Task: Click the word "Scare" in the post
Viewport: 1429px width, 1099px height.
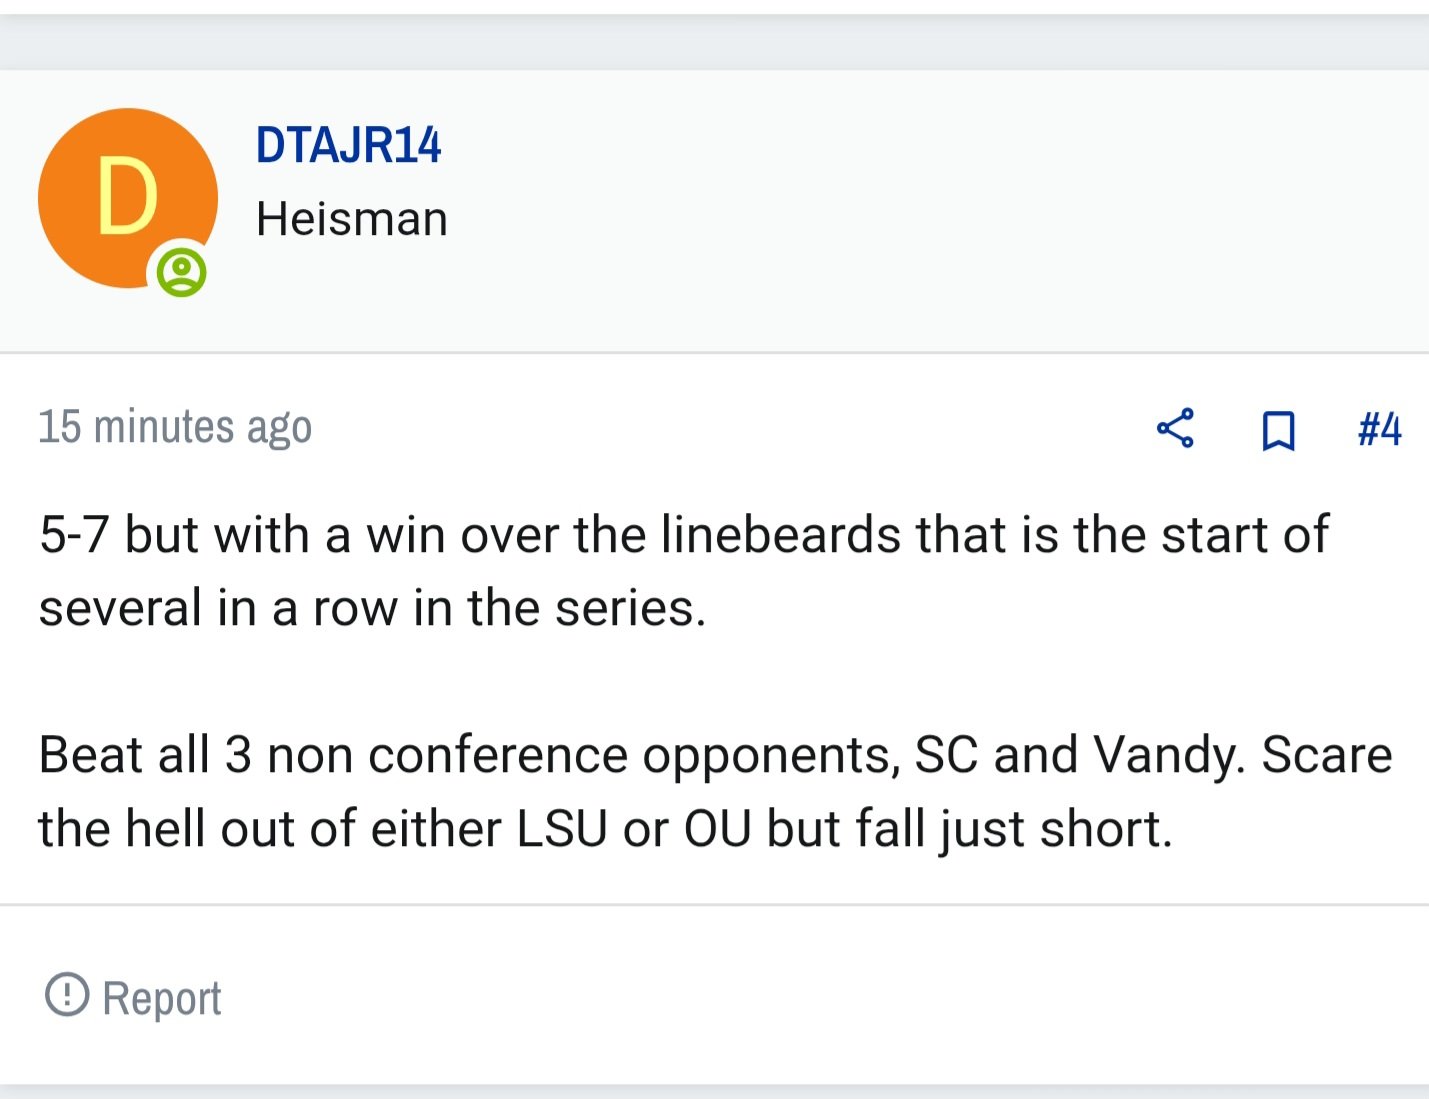Action: [x=1327, y=755]
